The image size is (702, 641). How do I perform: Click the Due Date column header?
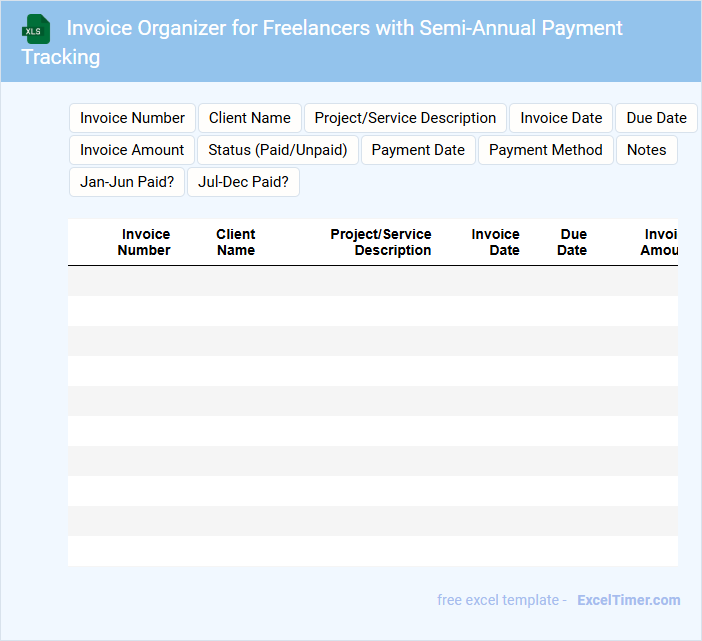[x=573, y=242]
